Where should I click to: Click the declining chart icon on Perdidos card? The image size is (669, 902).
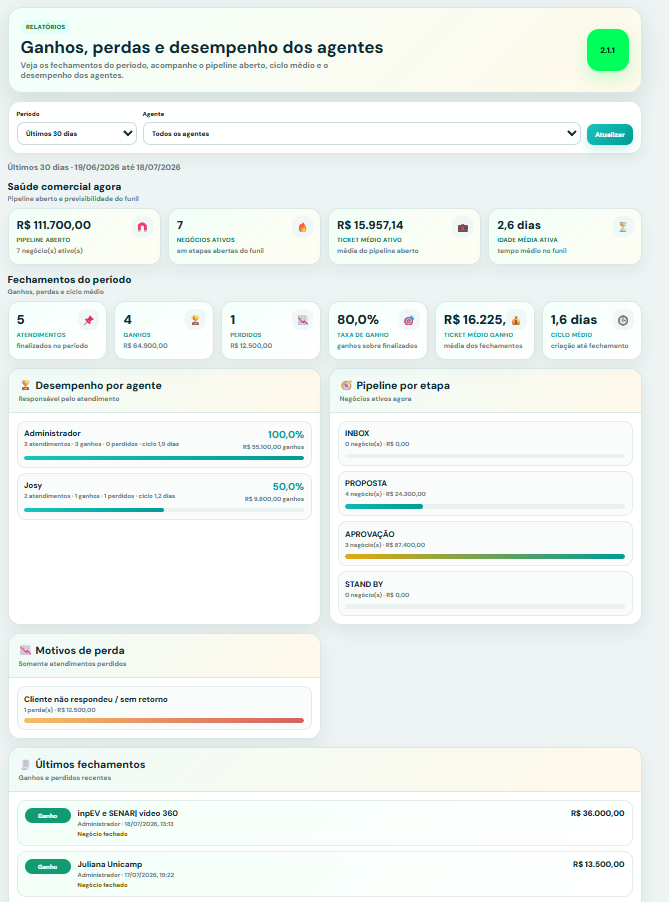coord(302,320)
